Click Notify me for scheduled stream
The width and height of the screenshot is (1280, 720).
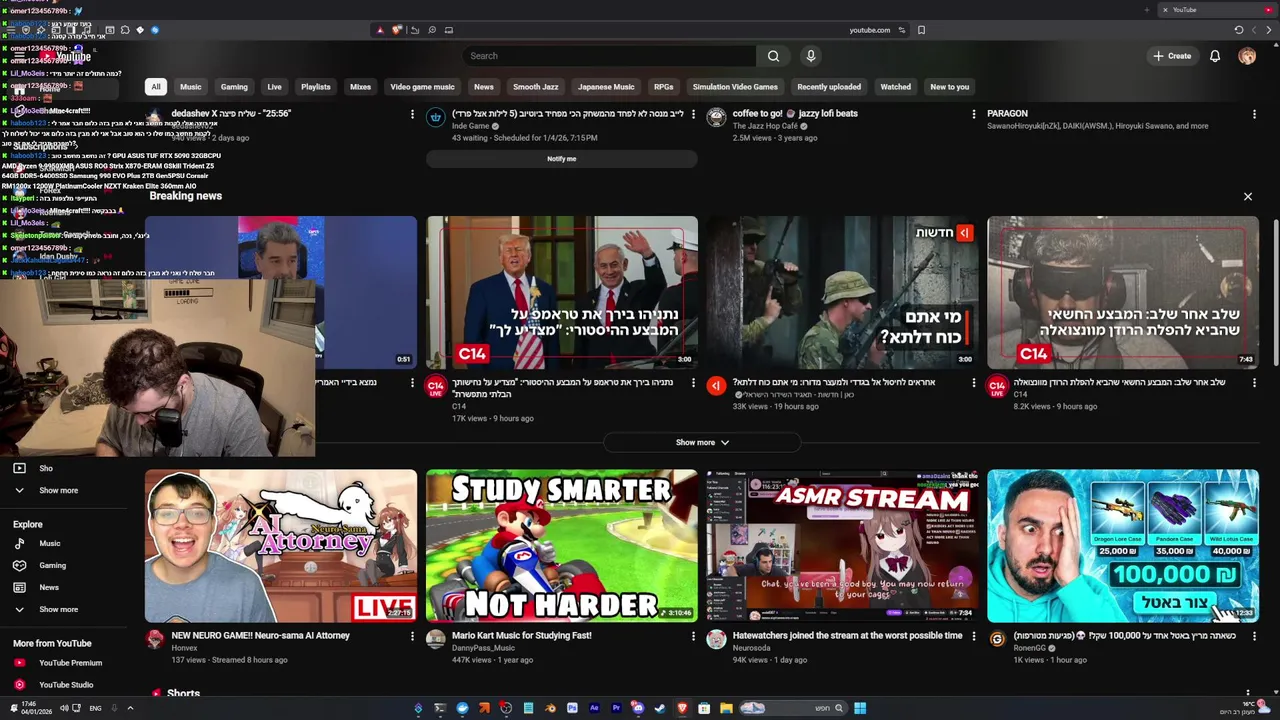[x=561, y=158]
